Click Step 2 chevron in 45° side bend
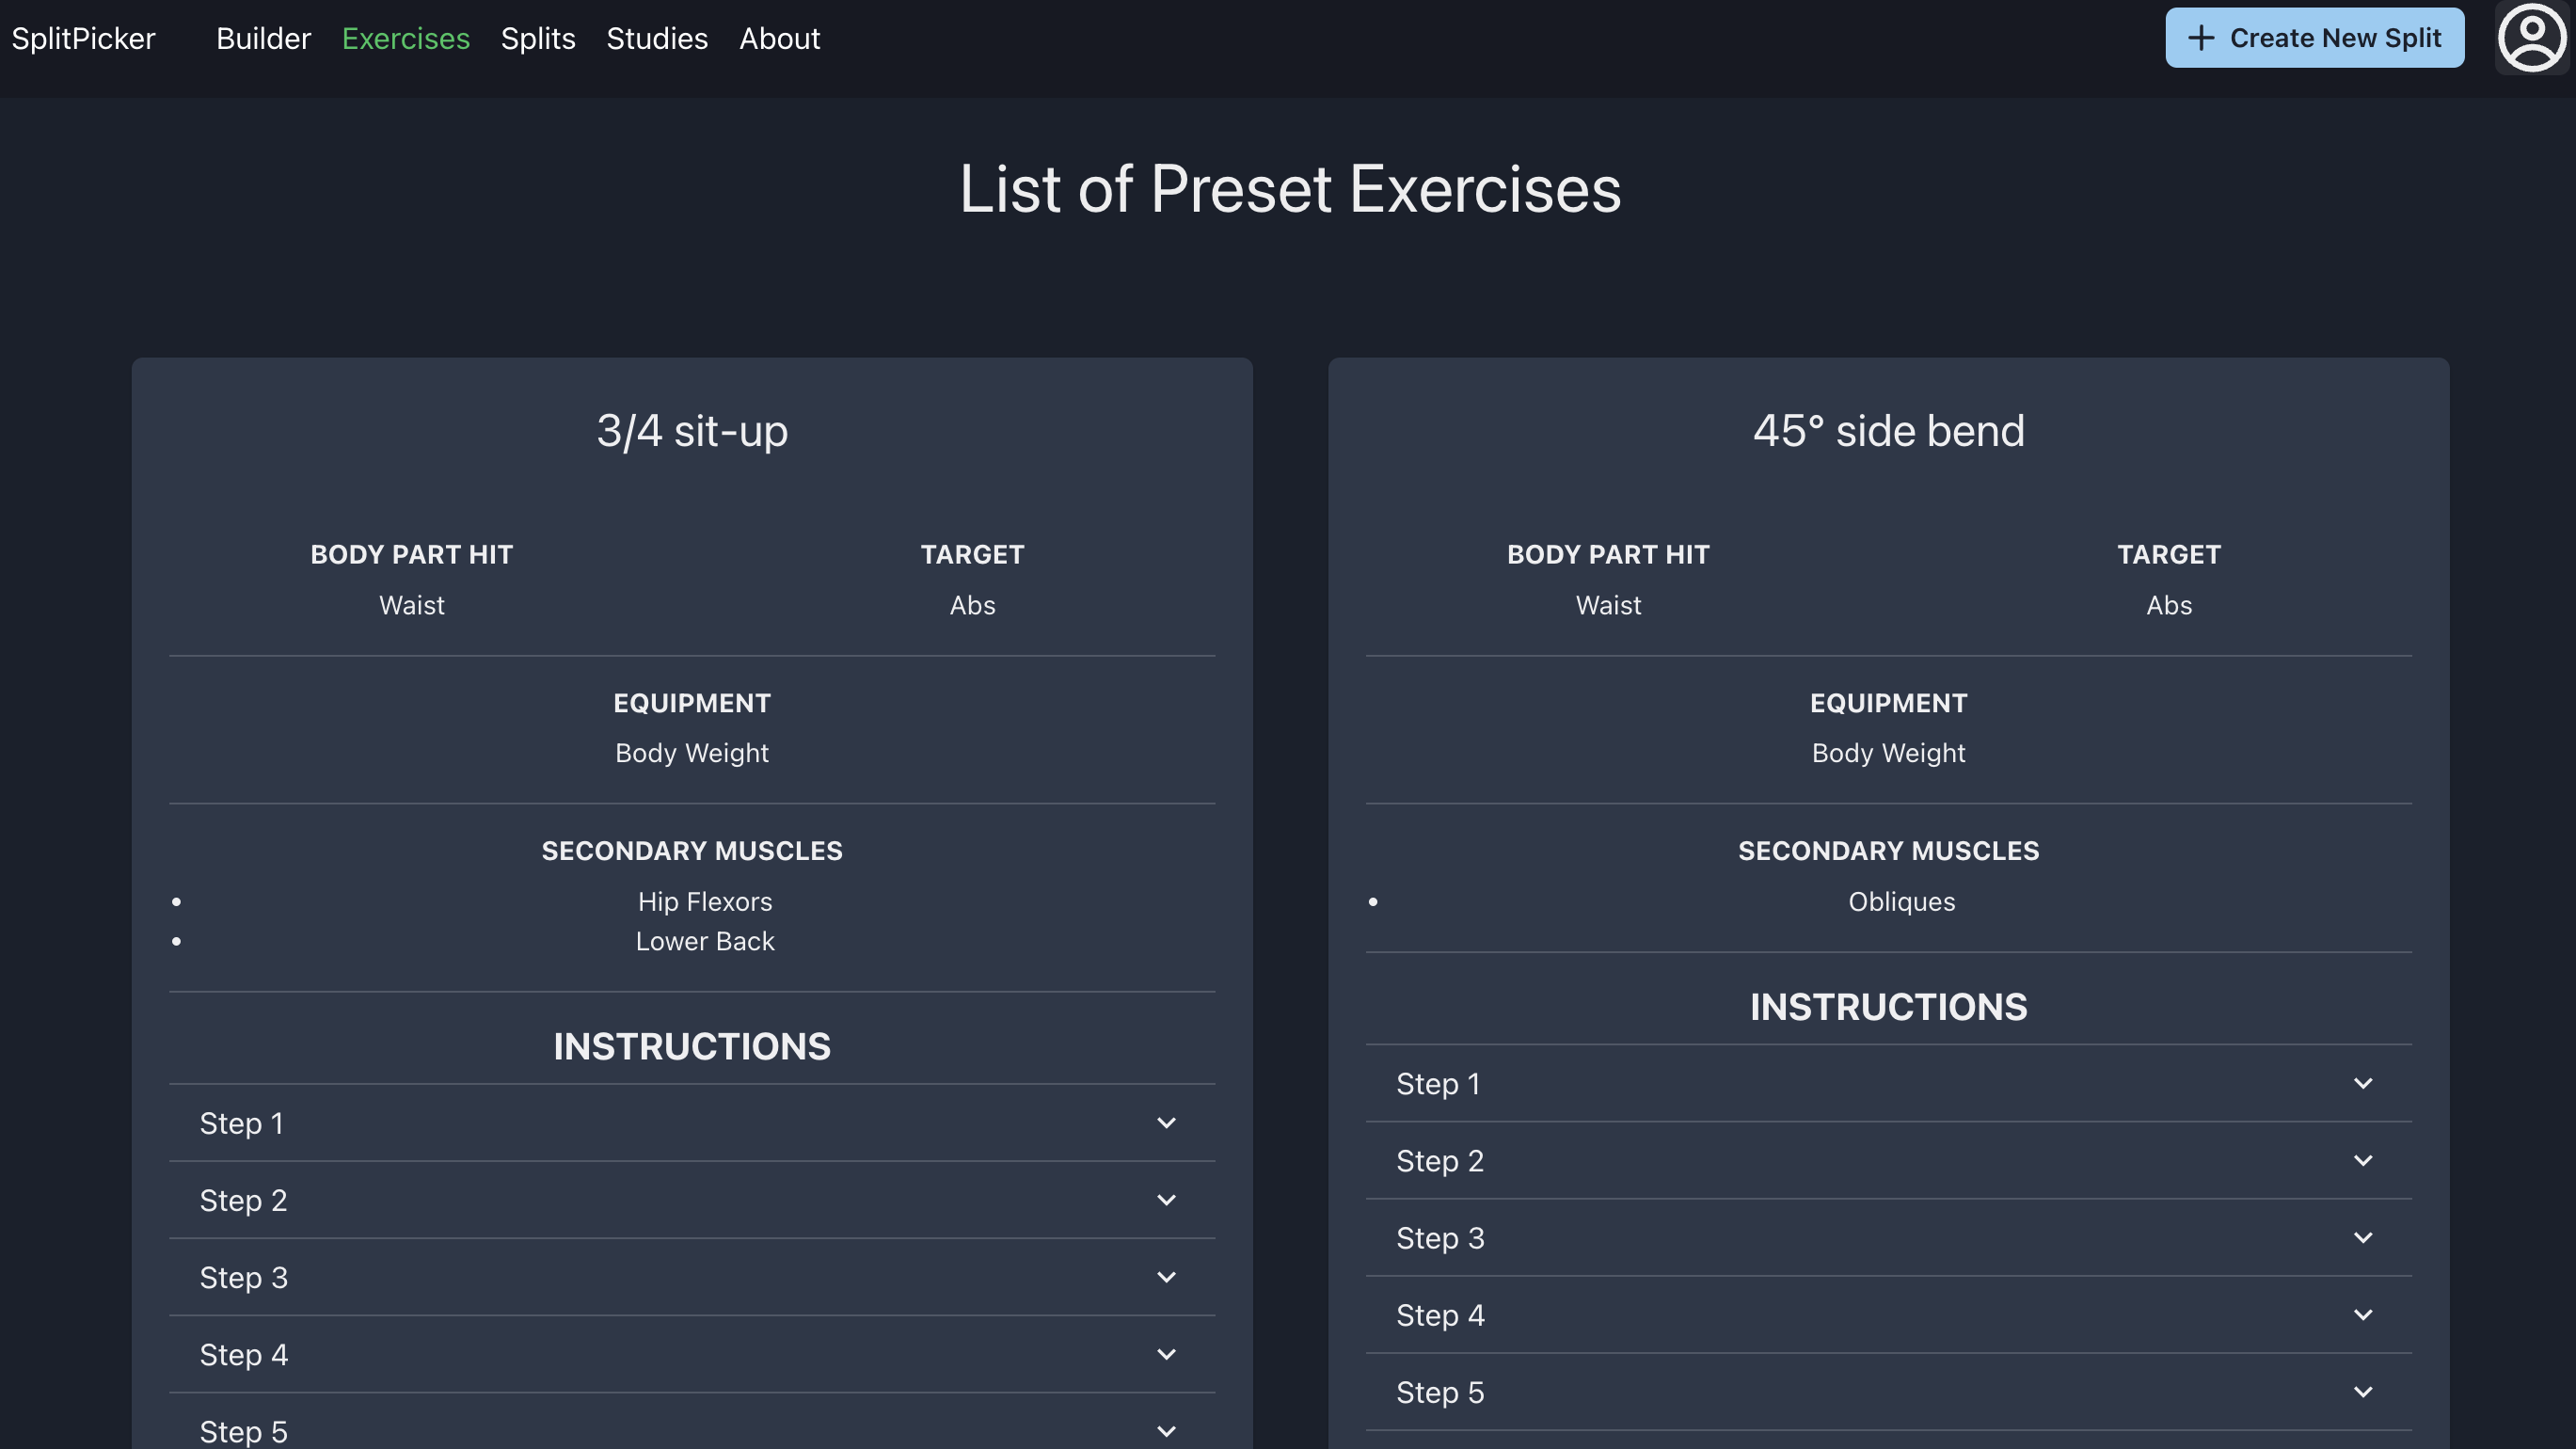This screenshot has width=2576, height=1449. coord(2362,1160)
